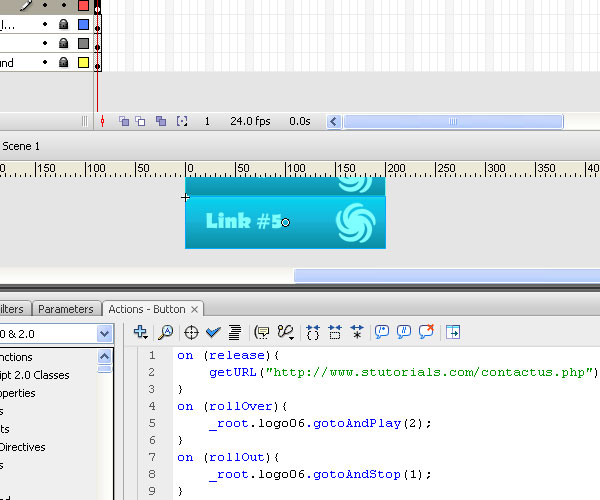Click the code line "on (release){"
The height and width of the screenshot is (500, 600).
(228, 355)
